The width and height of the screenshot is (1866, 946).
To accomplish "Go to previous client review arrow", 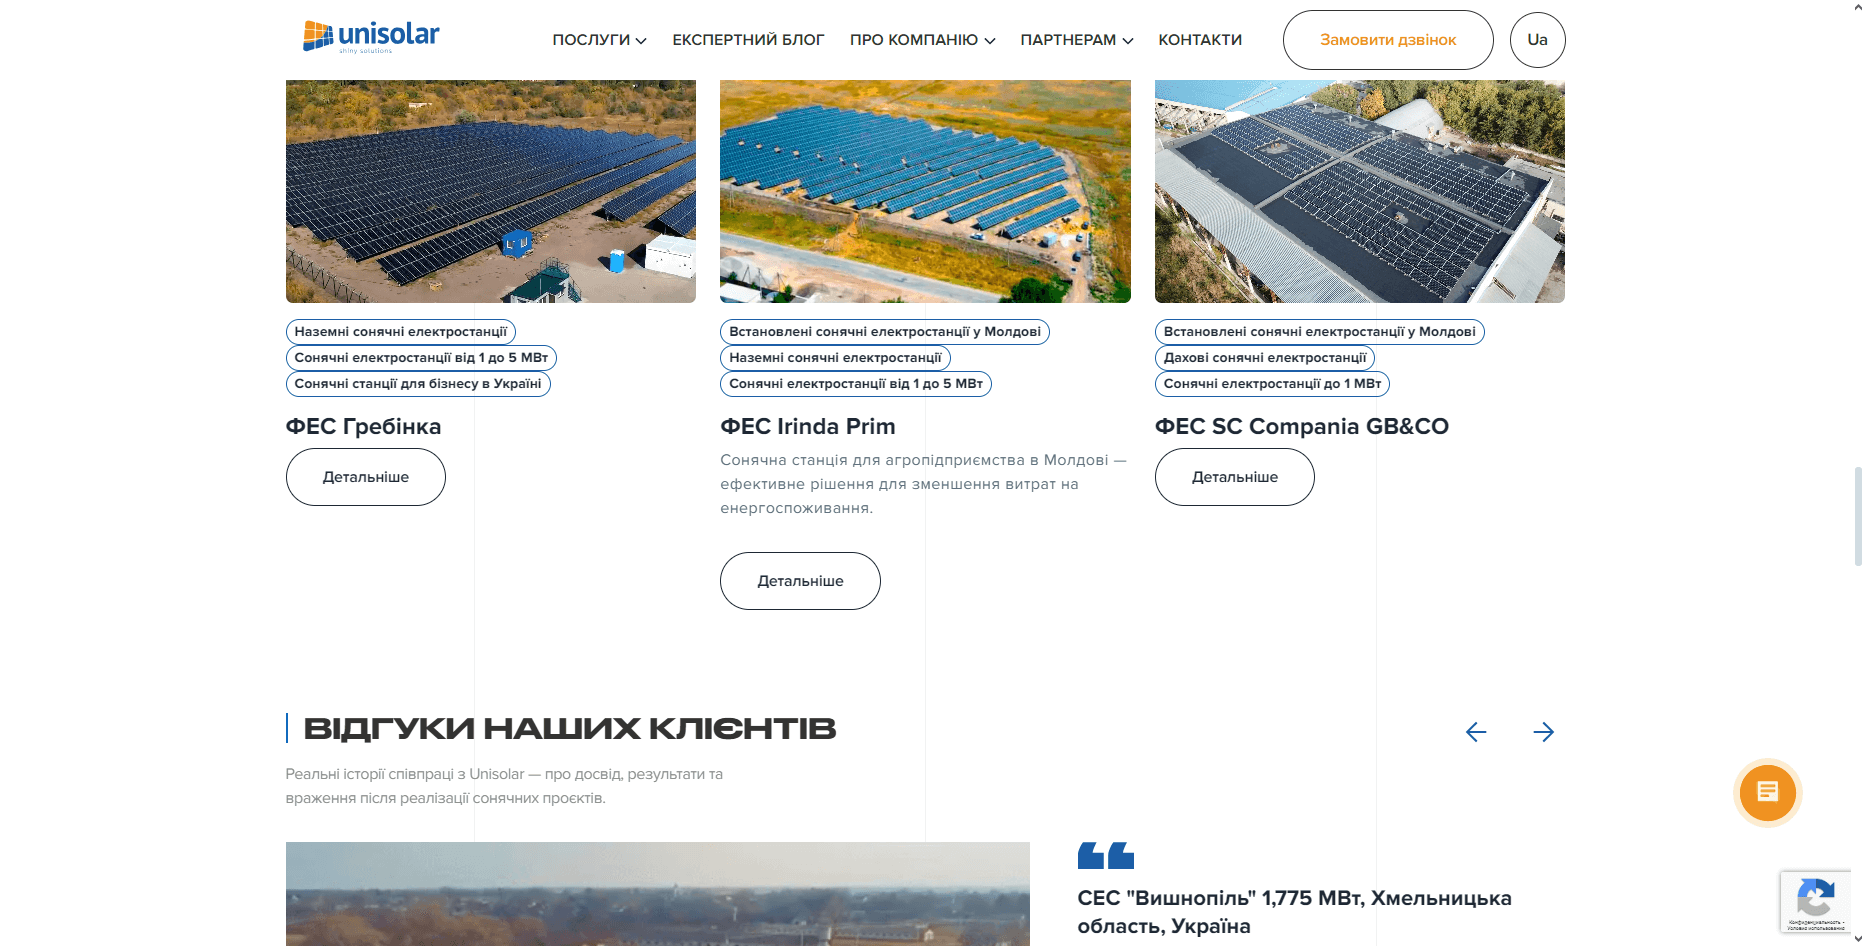I will pyautogui.click(x=1475, y=732).
